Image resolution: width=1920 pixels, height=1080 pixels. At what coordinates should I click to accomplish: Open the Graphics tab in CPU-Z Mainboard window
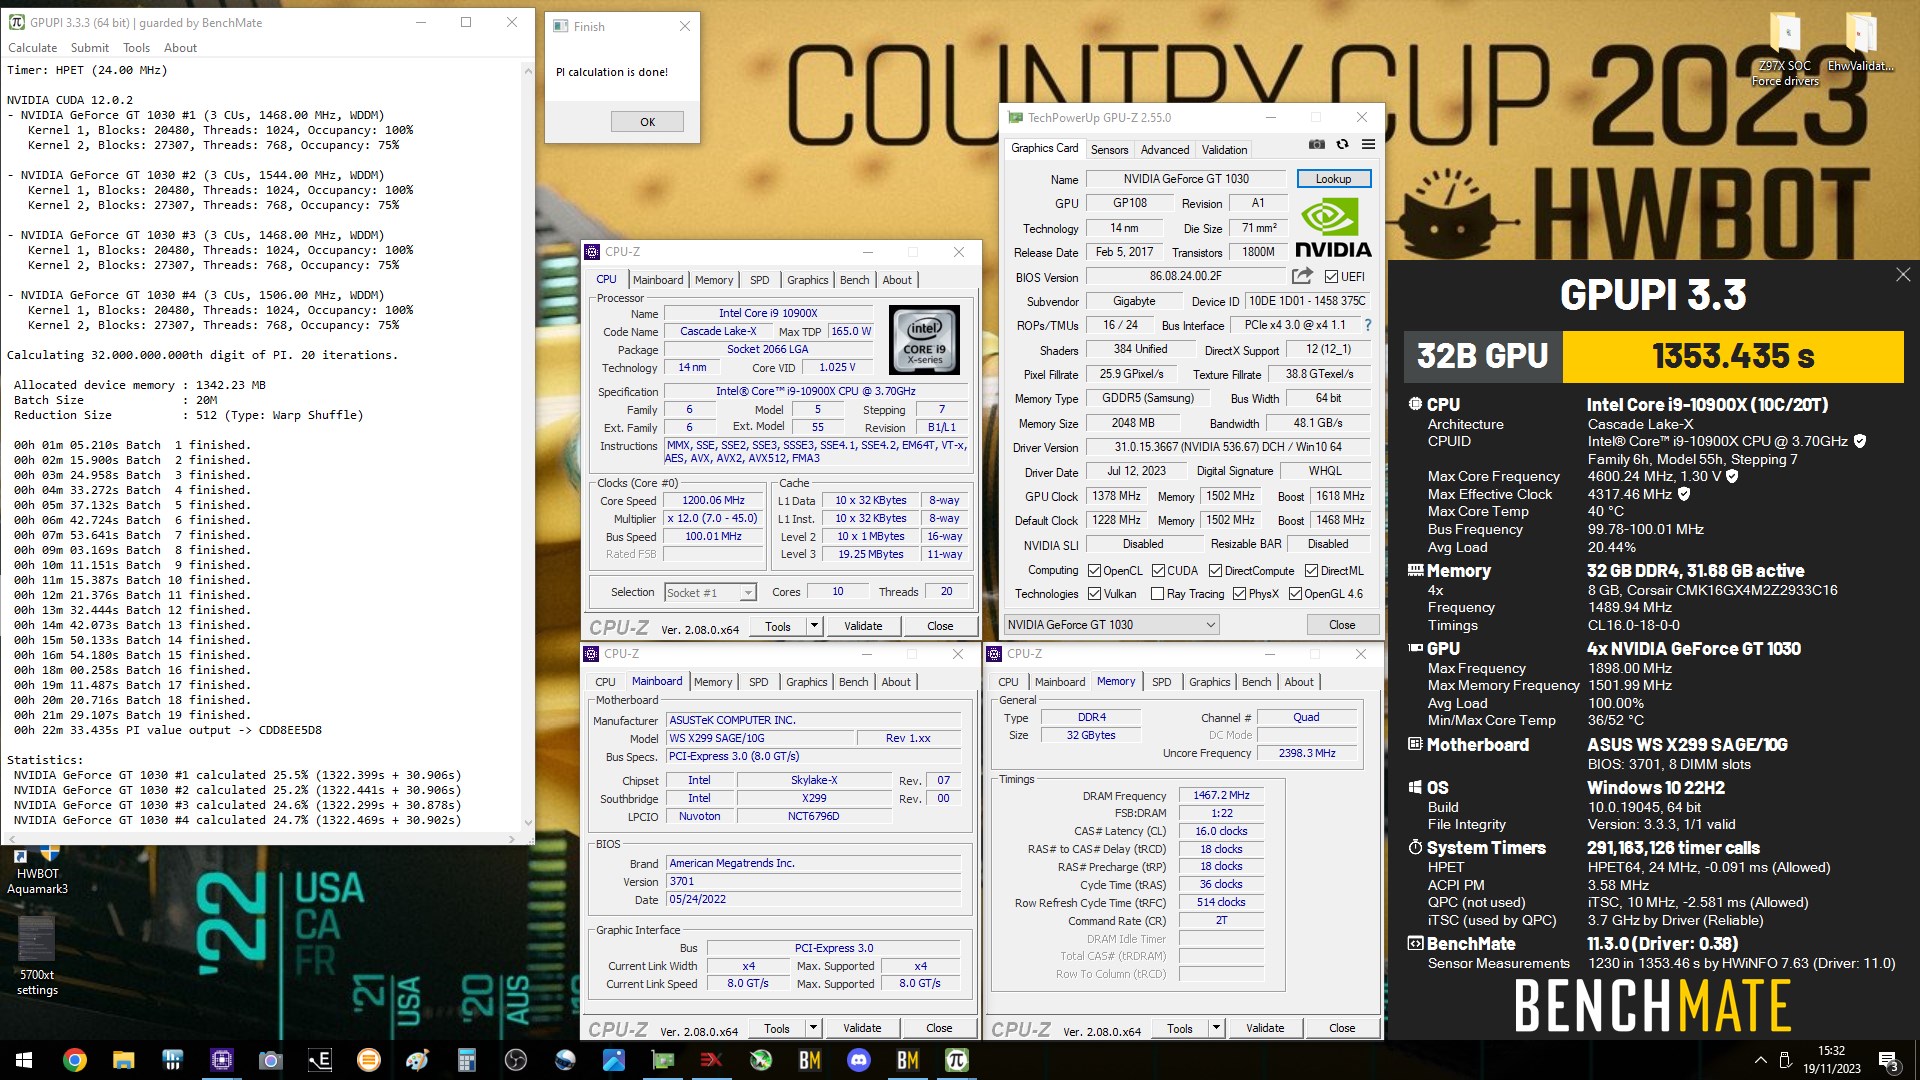(x=806, y=682)
